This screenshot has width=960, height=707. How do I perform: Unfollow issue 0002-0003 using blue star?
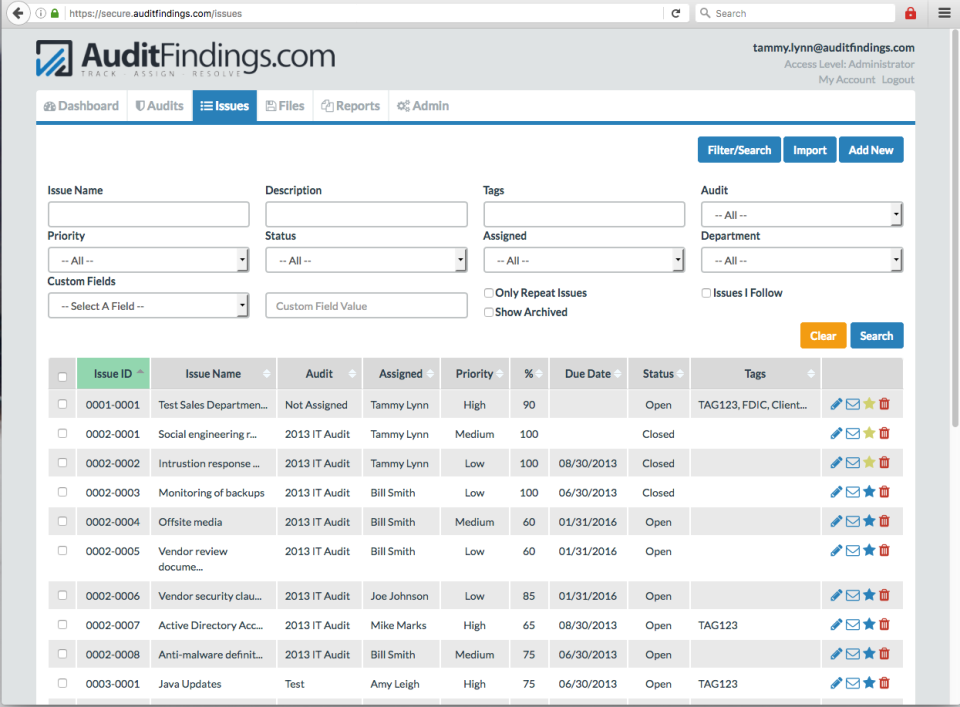click(868, 492)
